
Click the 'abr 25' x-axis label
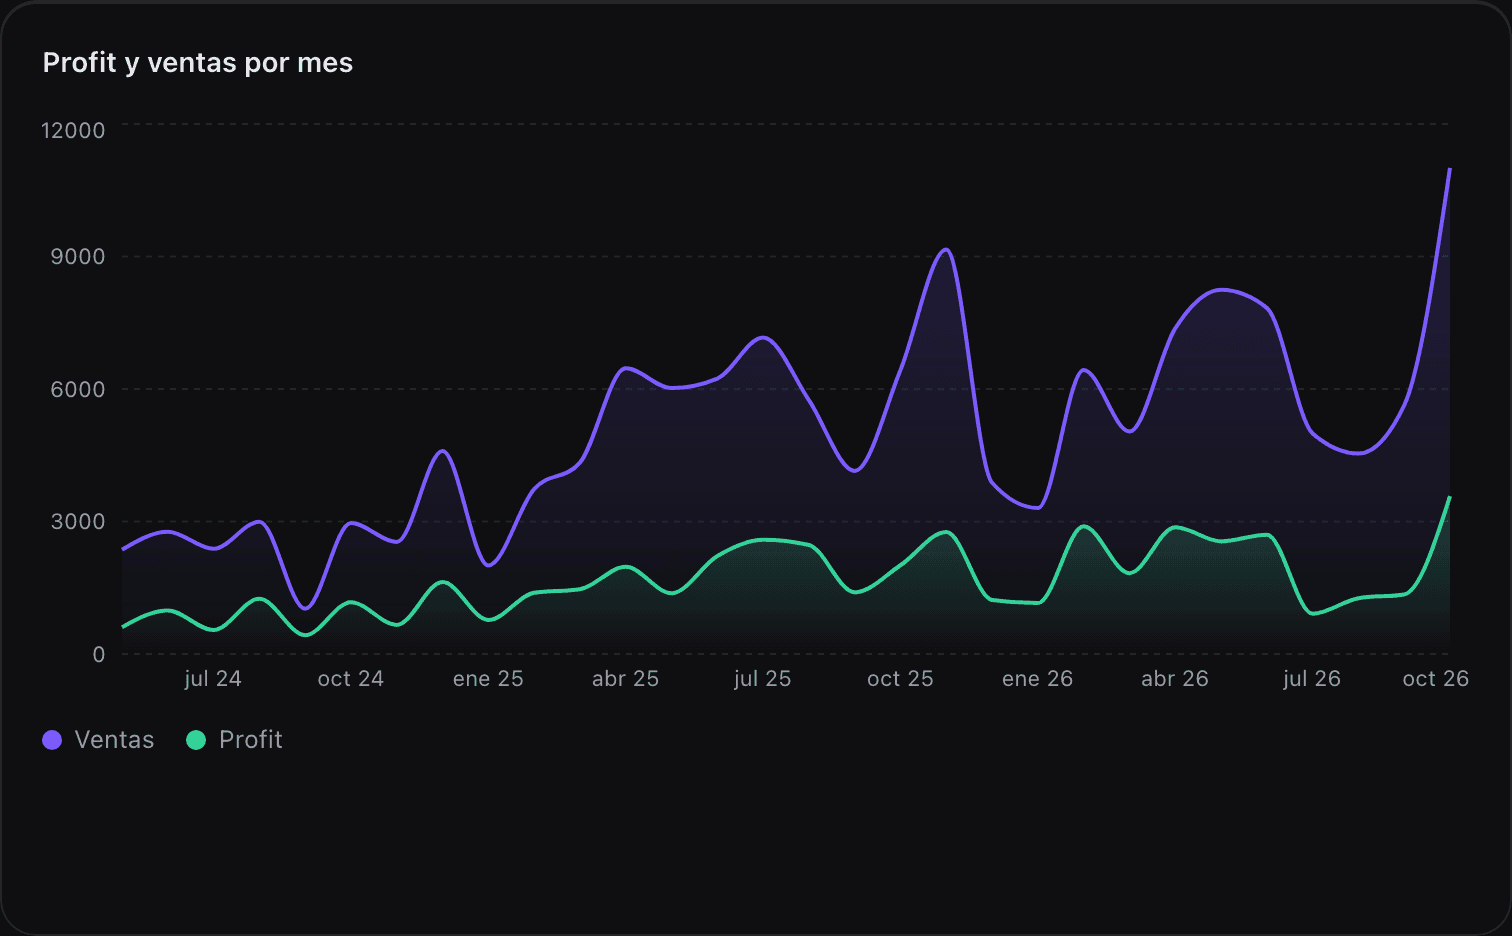tap(625, 679)
